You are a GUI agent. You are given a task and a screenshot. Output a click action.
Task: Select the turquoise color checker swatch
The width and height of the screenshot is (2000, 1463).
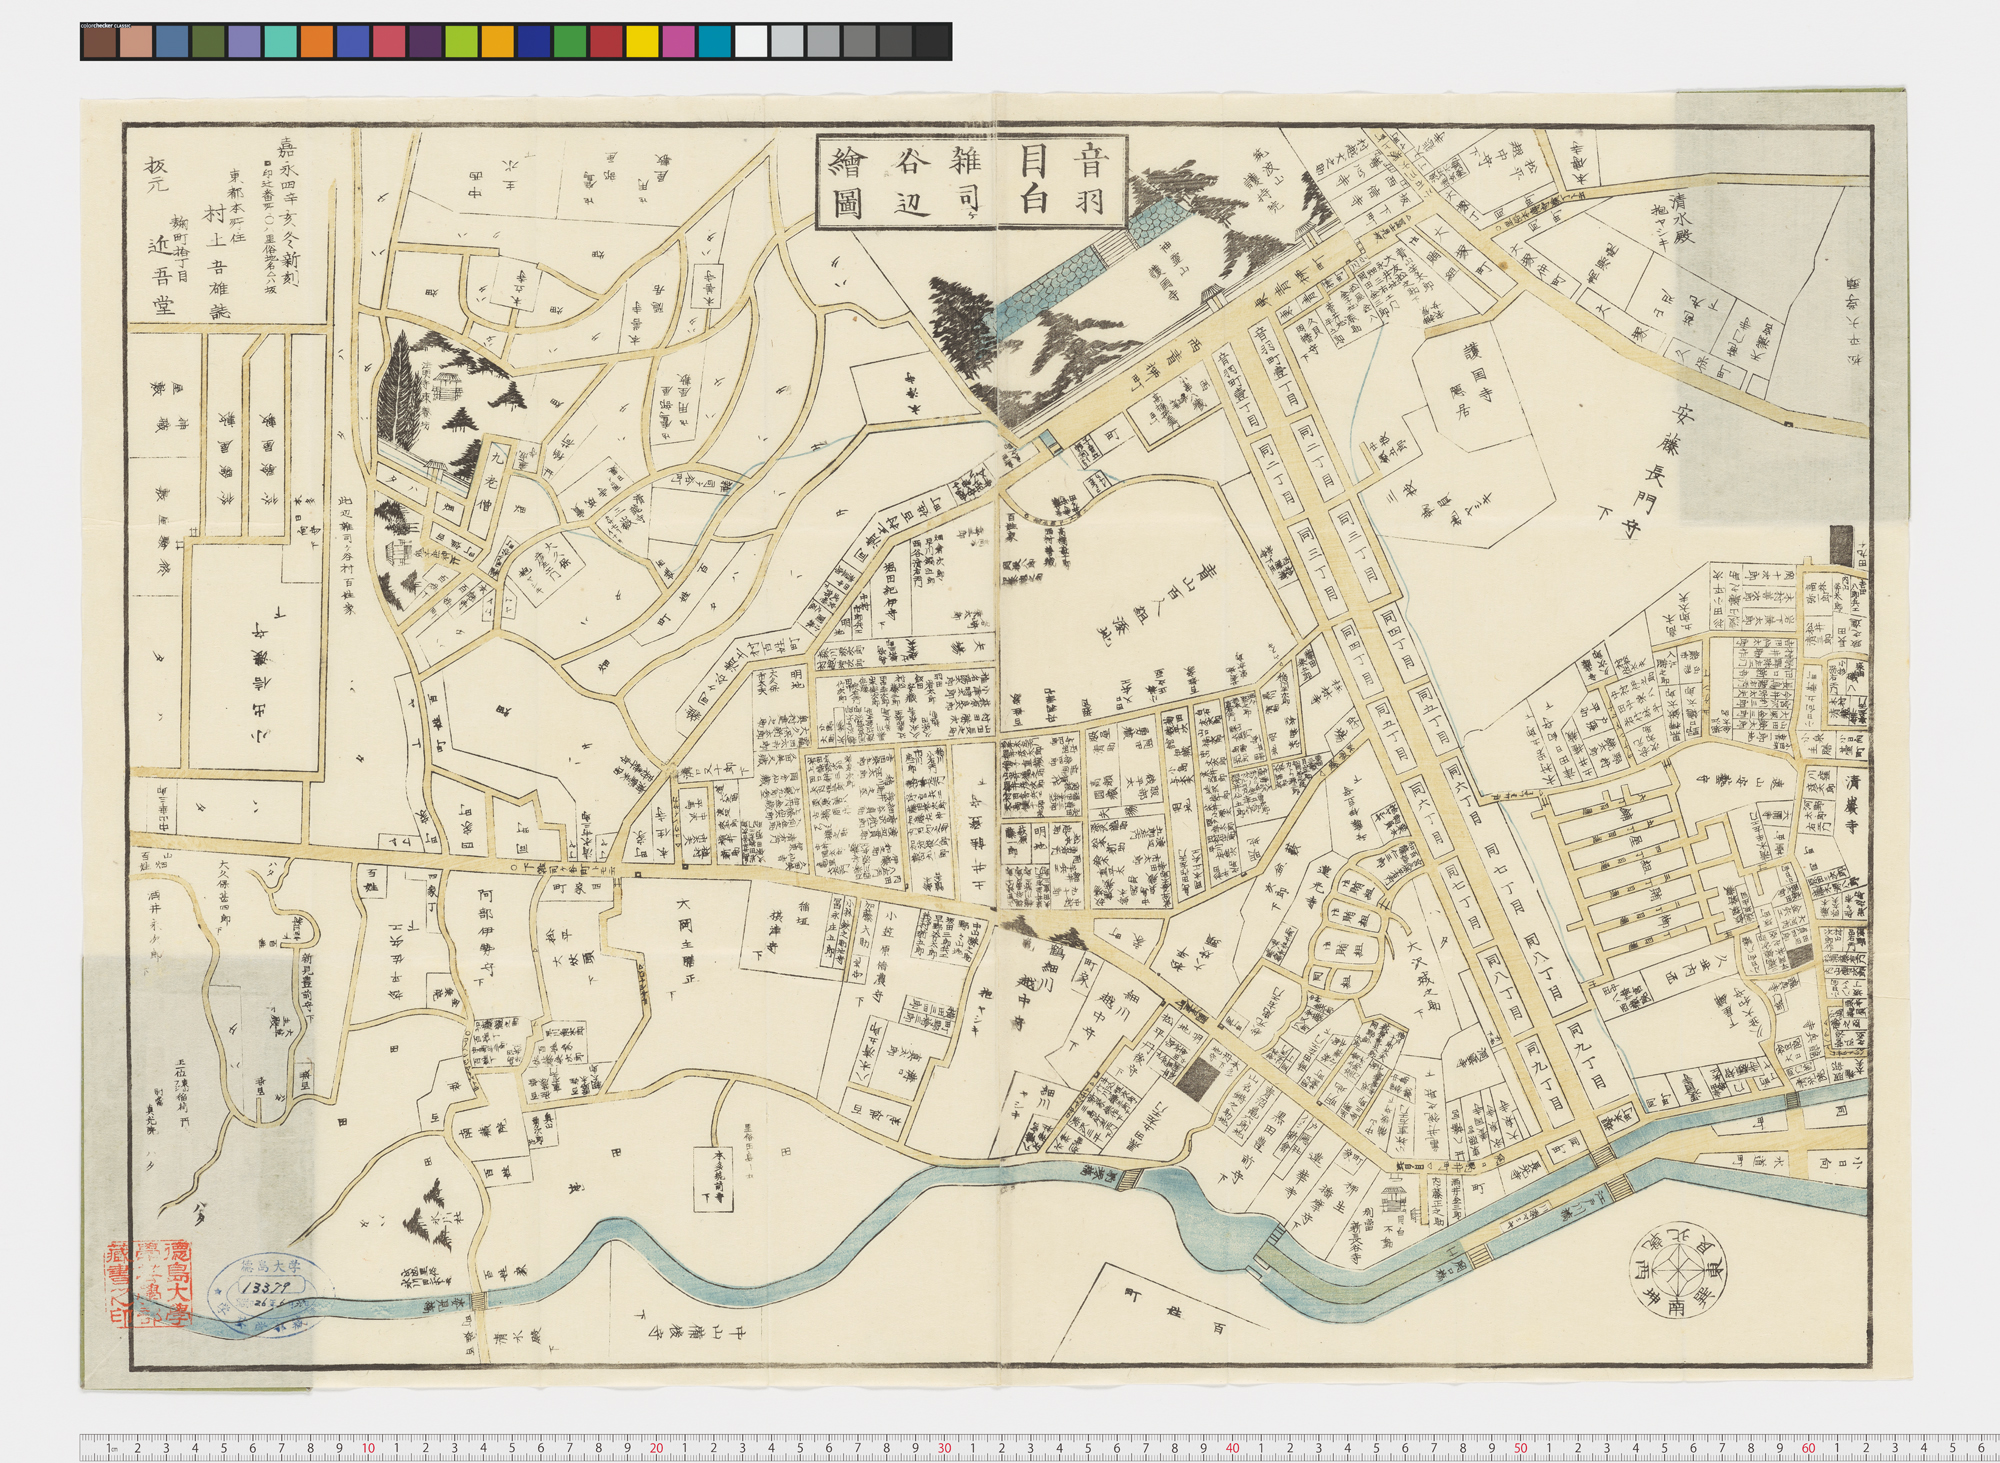pyautogui.click(x=280, y=42)
